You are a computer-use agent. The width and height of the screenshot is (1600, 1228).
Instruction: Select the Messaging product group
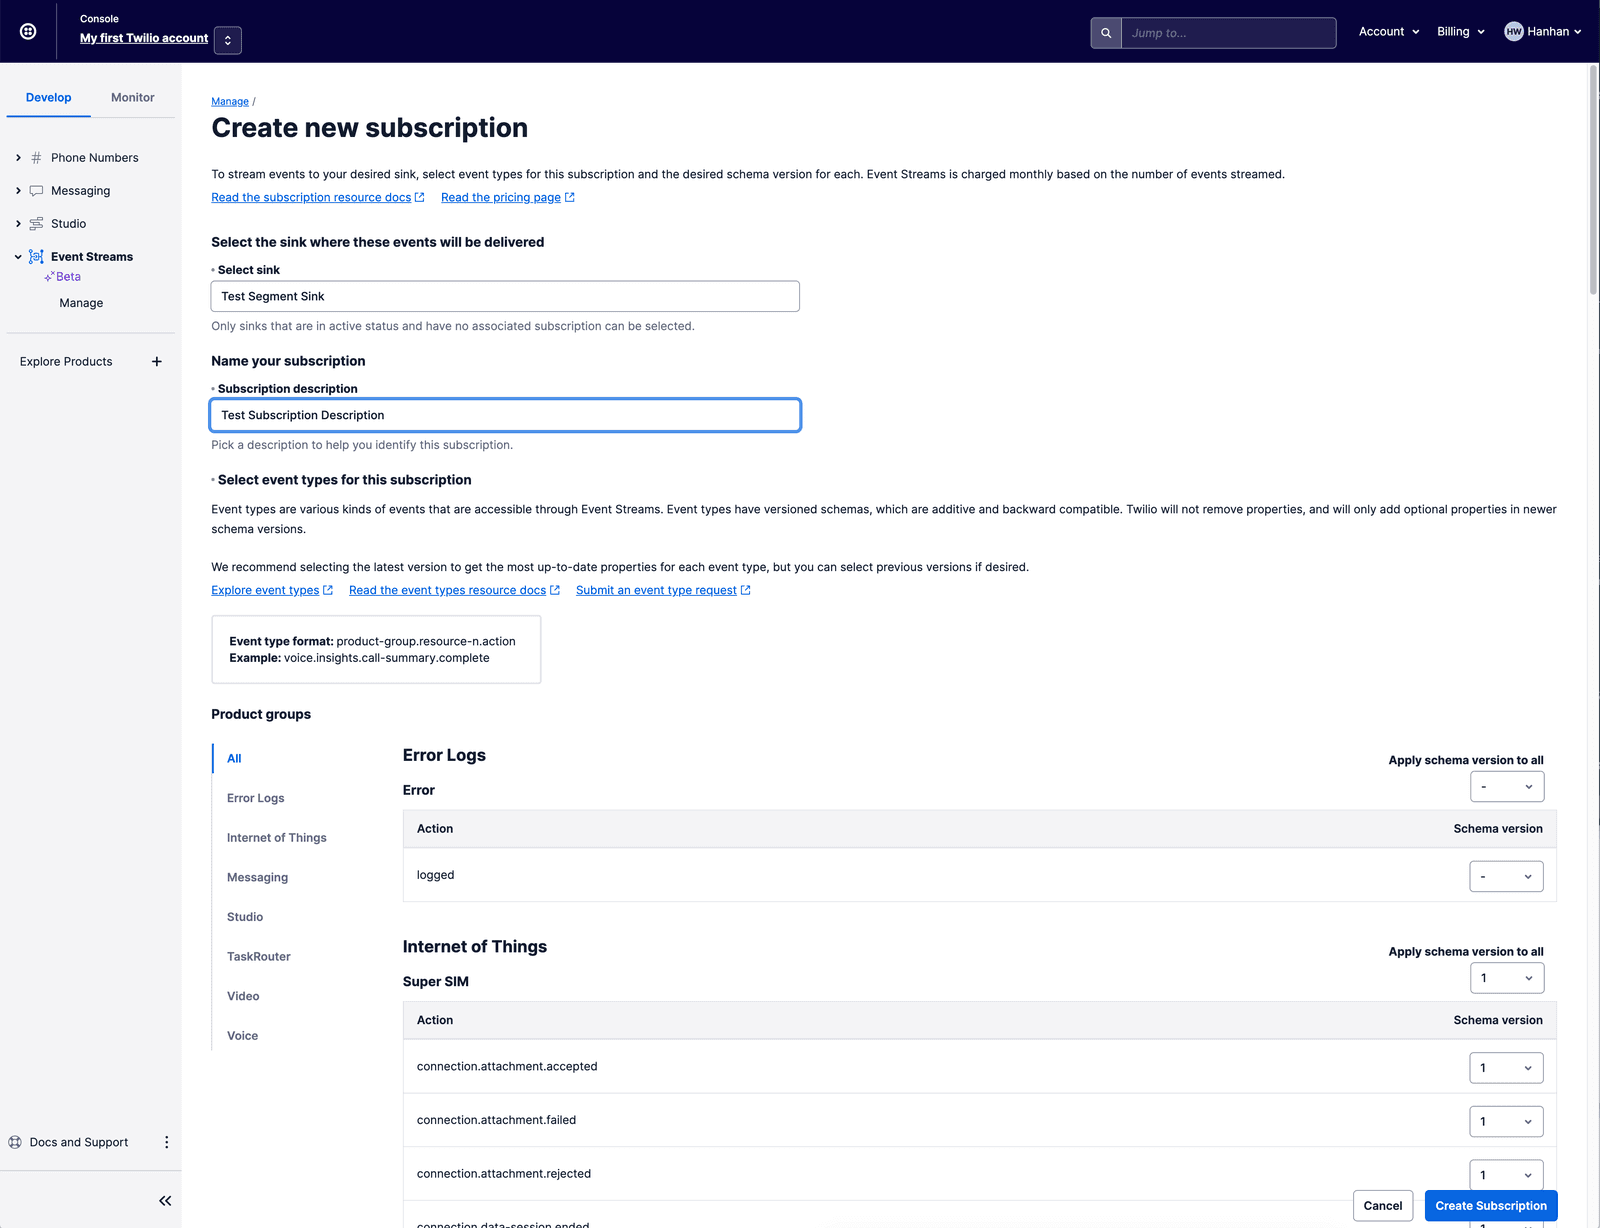[257, 877]
